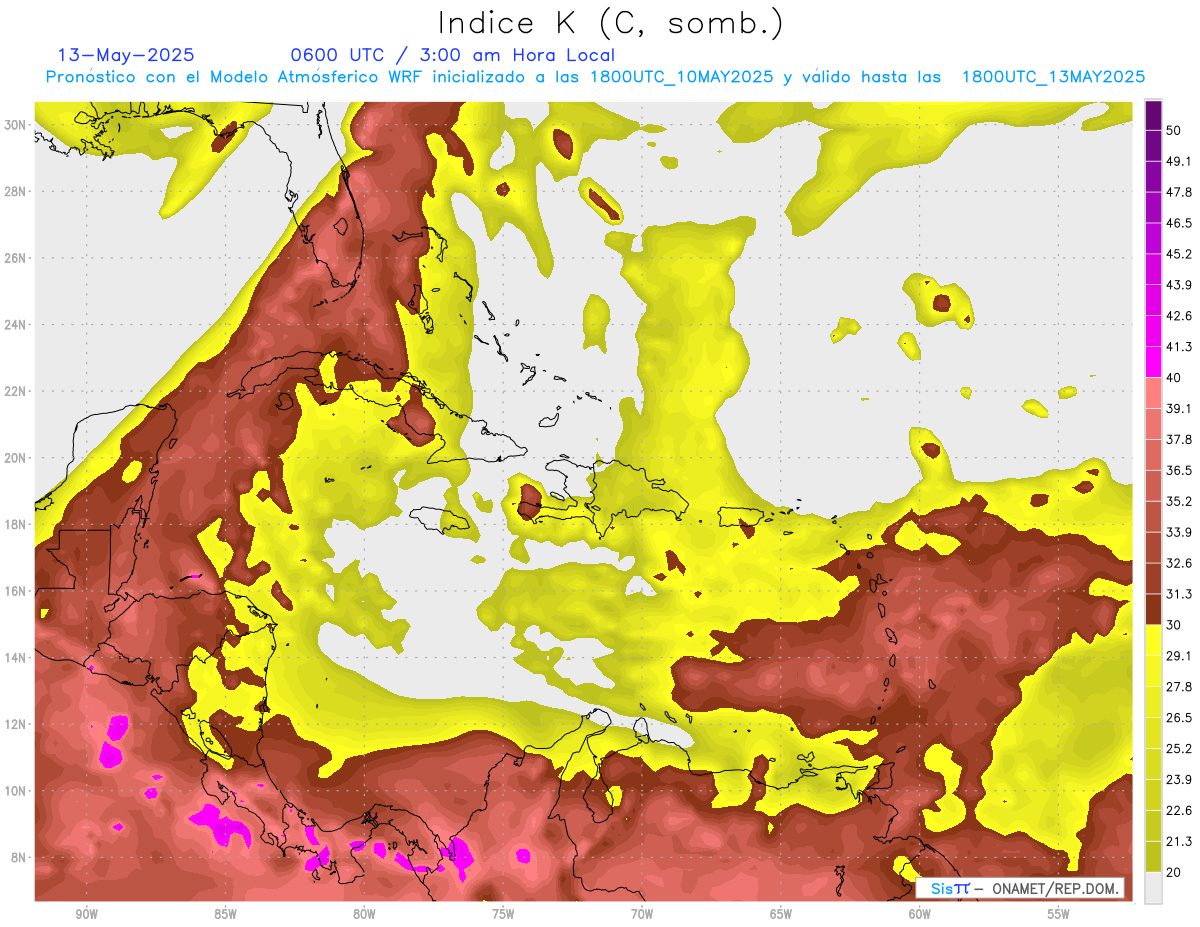Click the color bar label '43.9'
The height and width of the screenshot is (927, 1200).
pos(1179,285)
